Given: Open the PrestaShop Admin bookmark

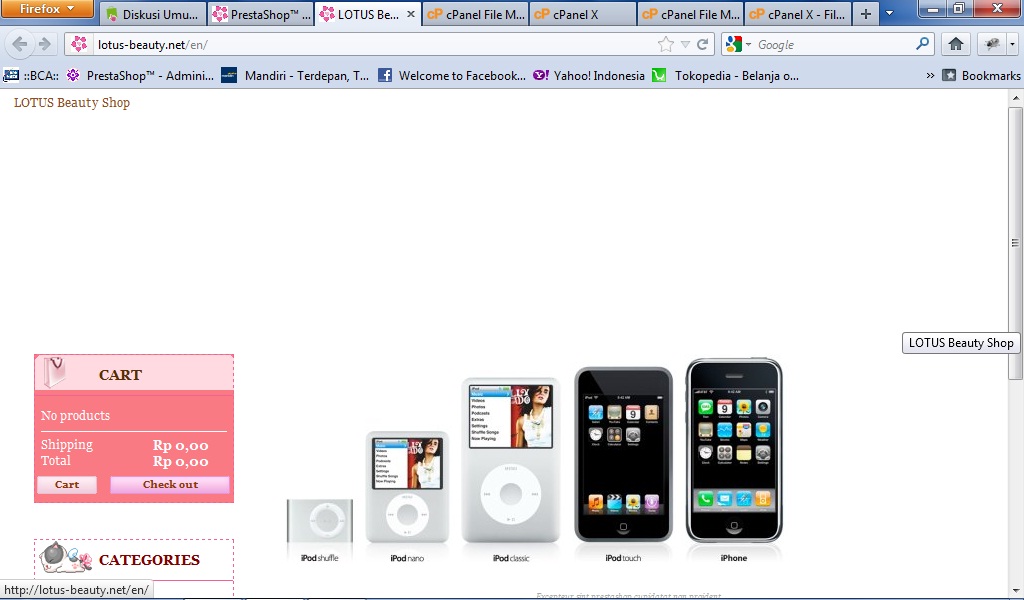Looking at the screenshot, I should (x=140, y=75).
